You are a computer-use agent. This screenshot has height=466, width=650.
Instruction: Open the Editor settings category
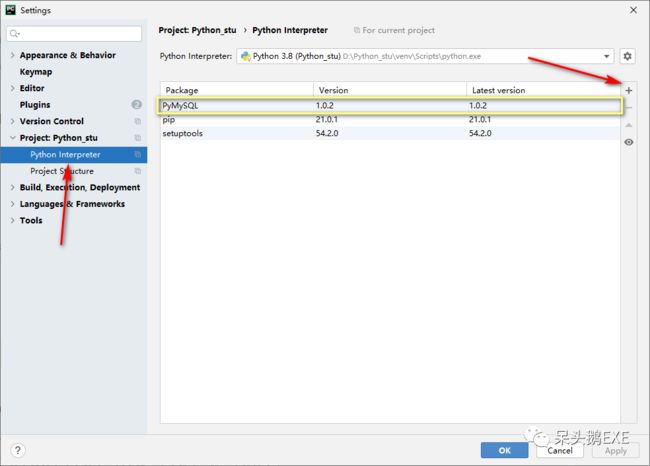[32, 88]
